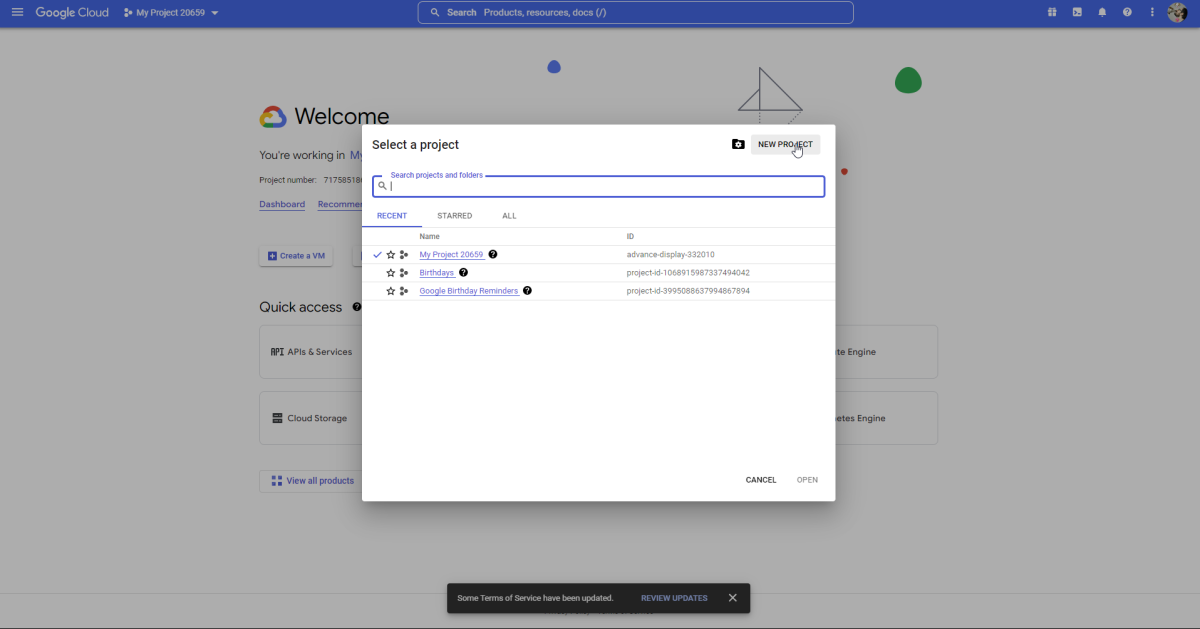
Task: Click the OPEN button in dialog
Action: point(807,480)
